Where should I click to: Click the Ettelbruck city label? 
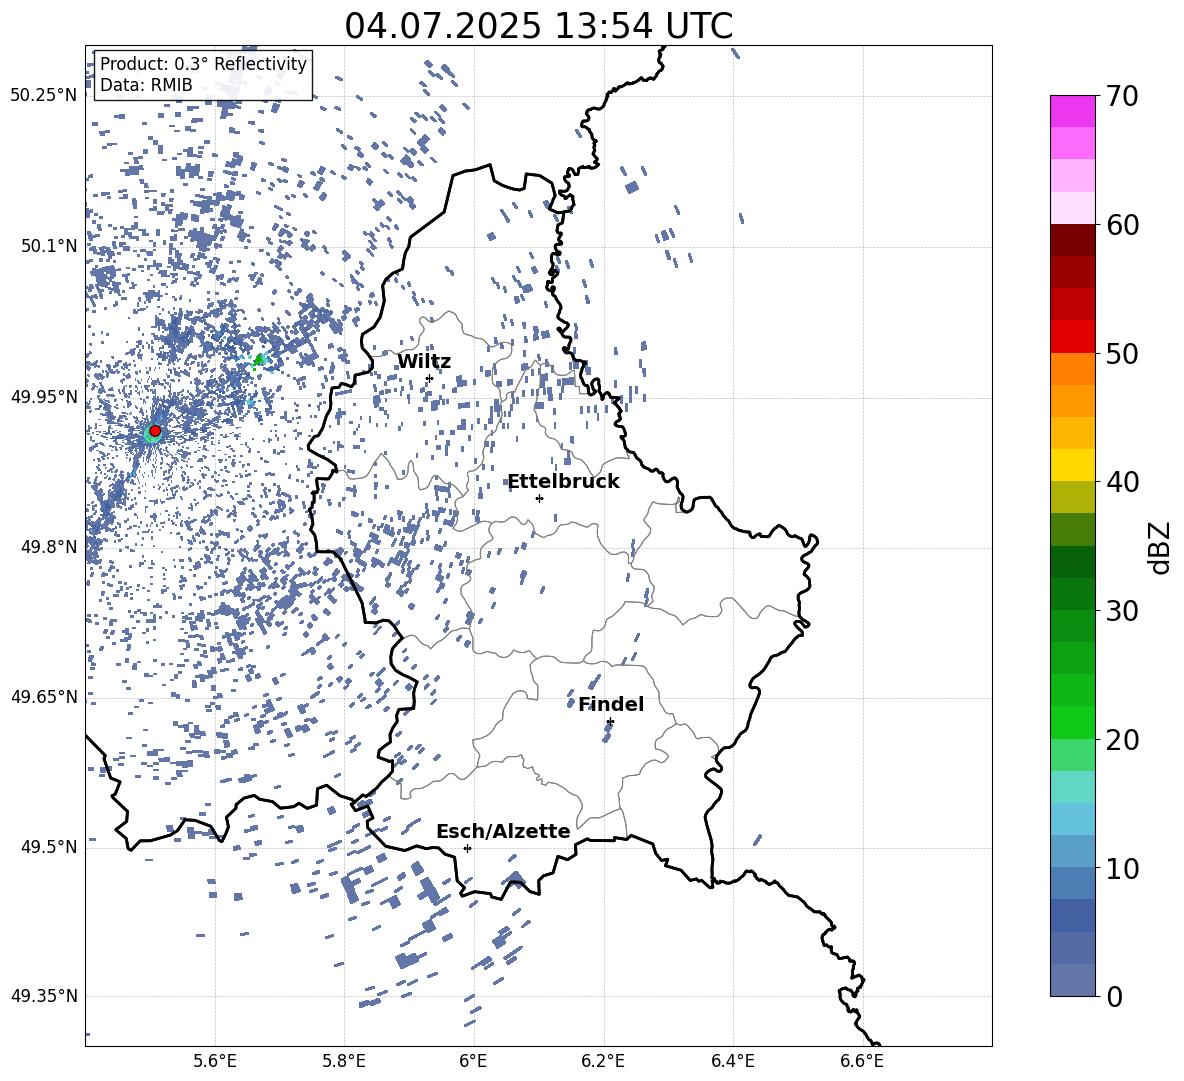tap(563, 482)
